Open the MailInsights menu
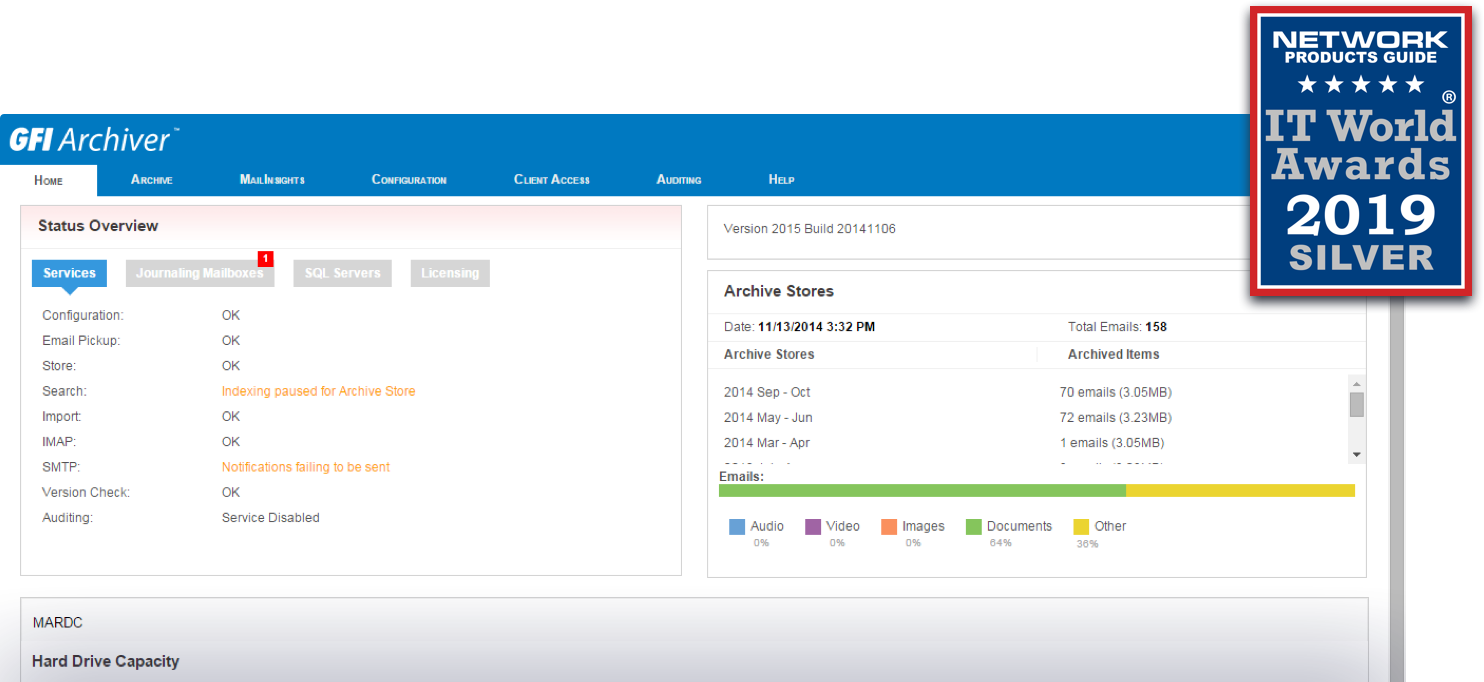Image resolution: width=1484 pixels, height=682 pixels. point(272,180)
